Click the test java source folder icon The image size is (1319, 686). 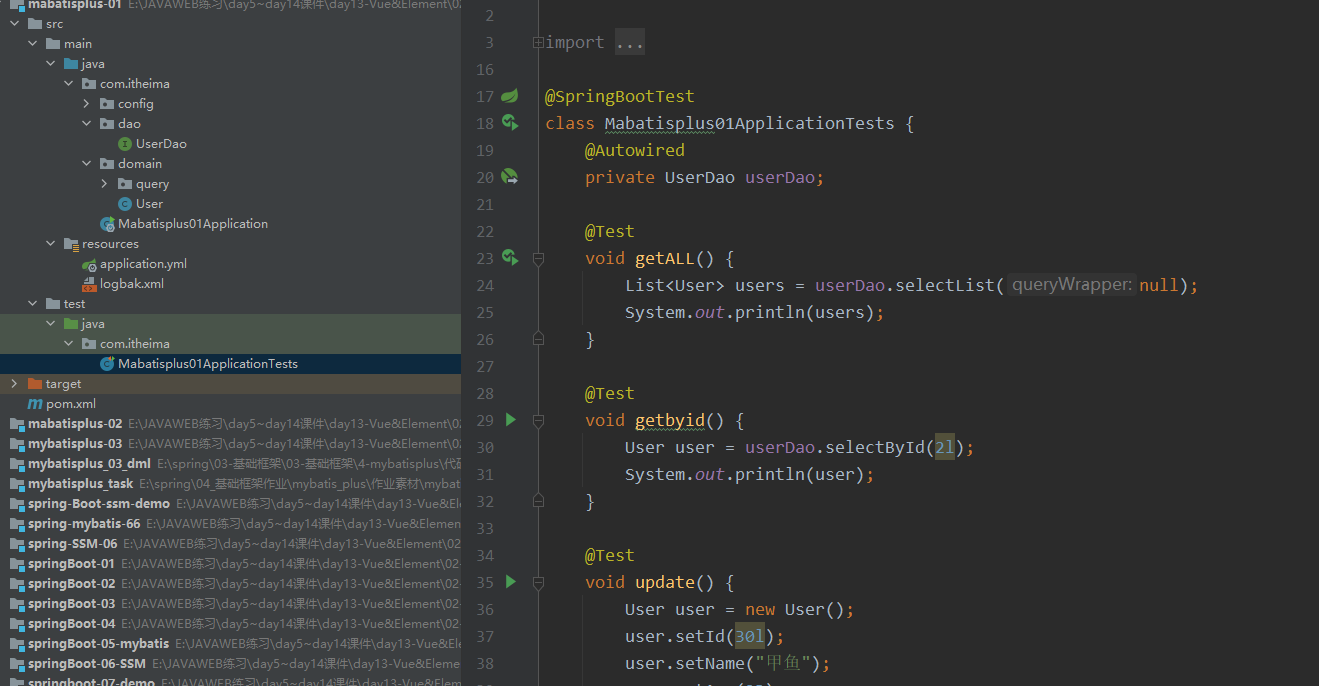71,324
